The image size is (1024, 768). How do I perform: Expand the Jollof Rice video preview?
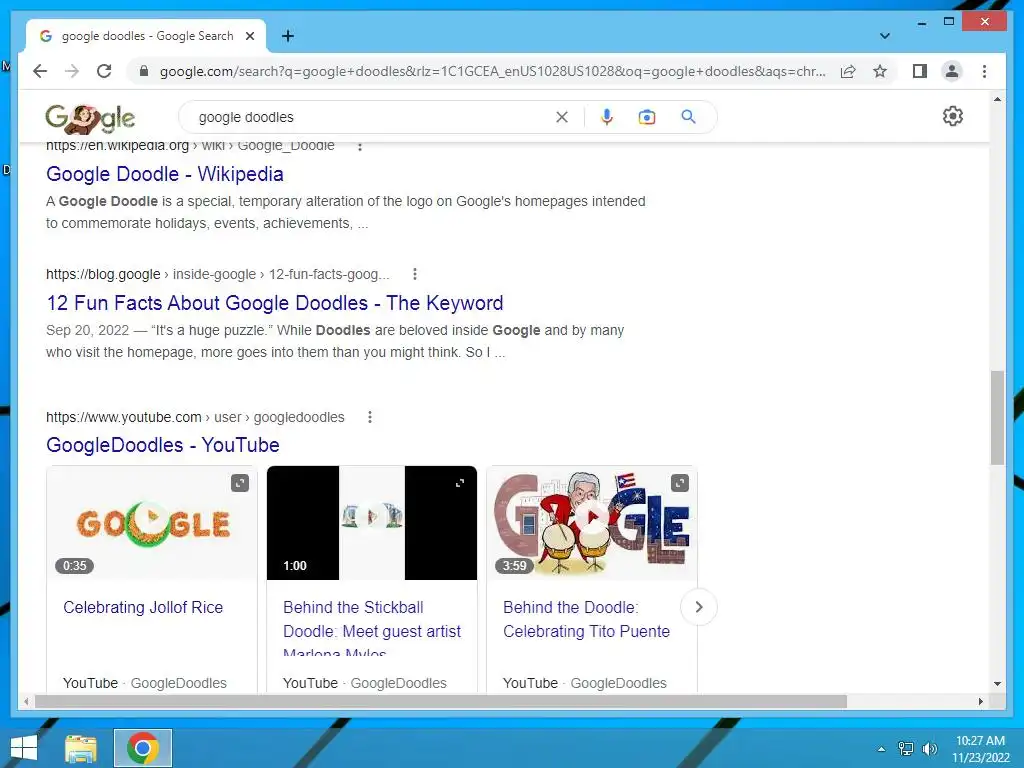pos(240,483)
